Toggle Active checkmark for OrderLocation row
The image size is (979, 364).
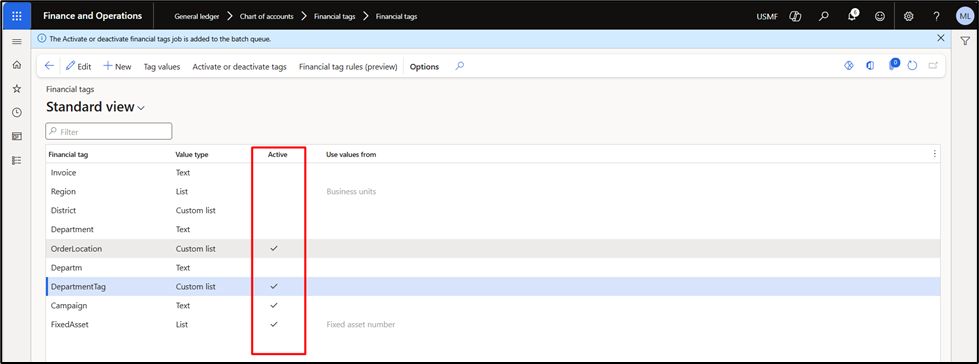click(x=273, y=248)
